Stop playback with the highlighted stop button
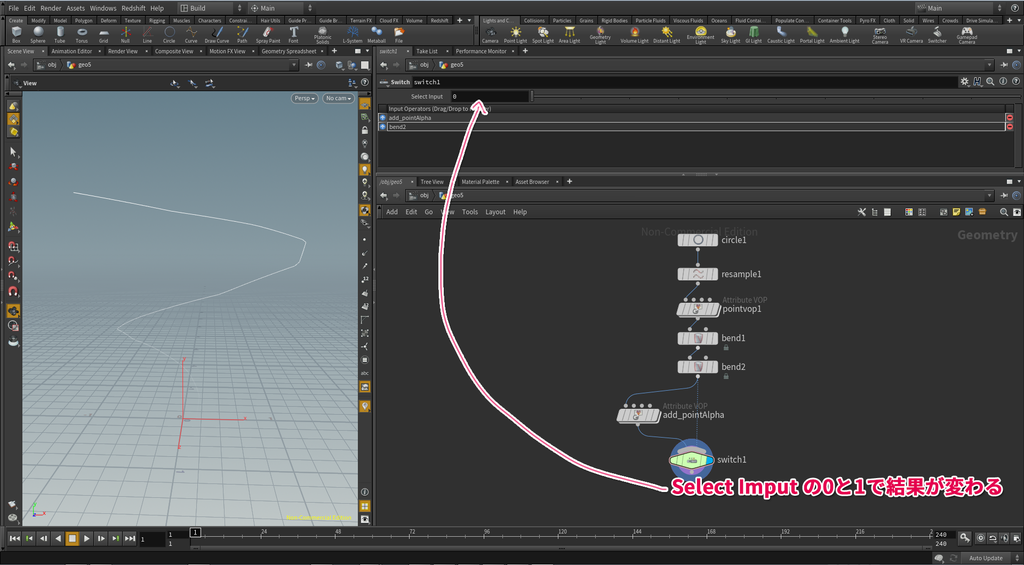The width and height of the screenshot is (1024, 565). [72, 538]
